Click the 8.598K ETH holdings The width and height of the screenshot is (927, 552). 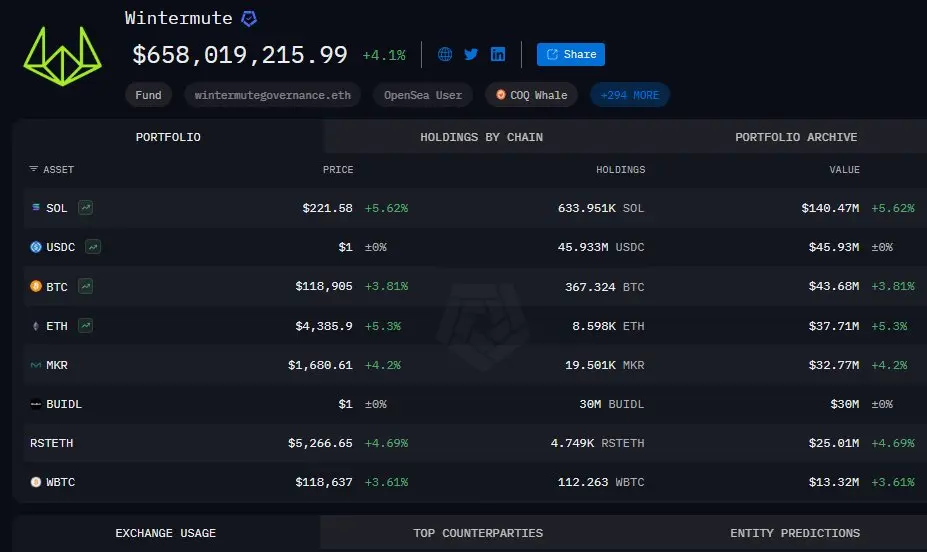pyautogui.click(x=608, y=326)
